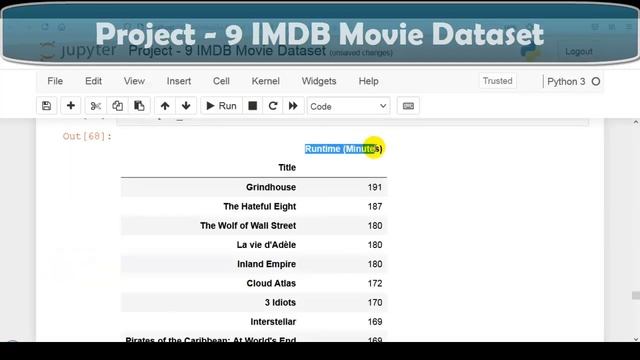Click the page scrollbar down arrow
The height and width of the screenshot is (360, 640).
coord(636,339)
